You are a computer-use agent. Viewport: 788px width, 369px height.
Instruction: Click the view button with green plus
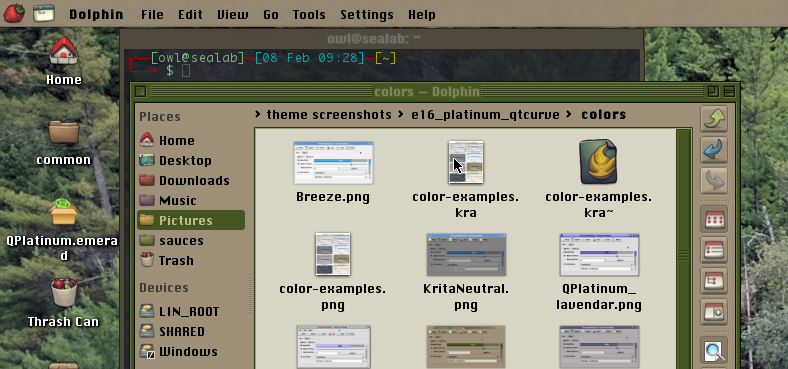pyautogui.click(x=714, y=312)
